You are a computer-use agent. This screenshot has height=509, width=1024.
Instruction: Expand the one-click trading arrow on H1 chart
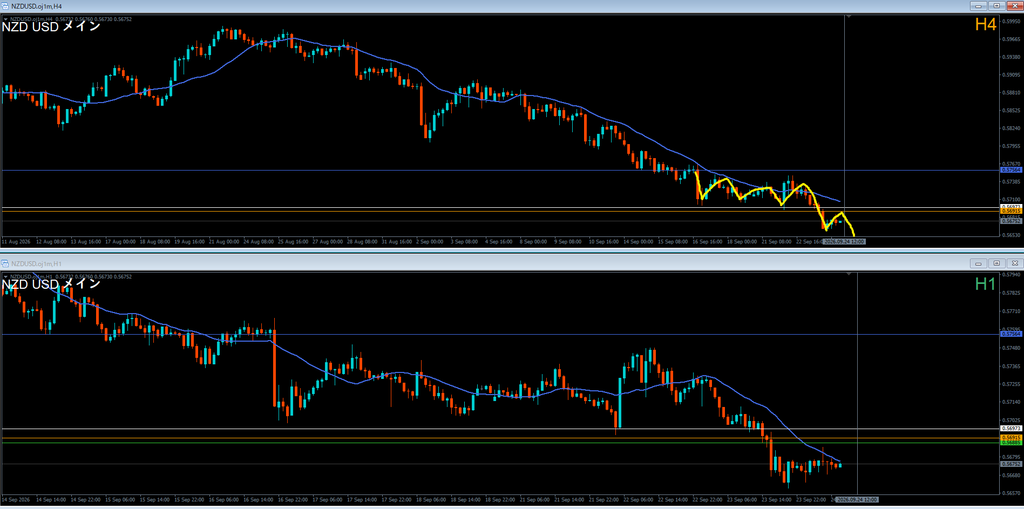5,276
